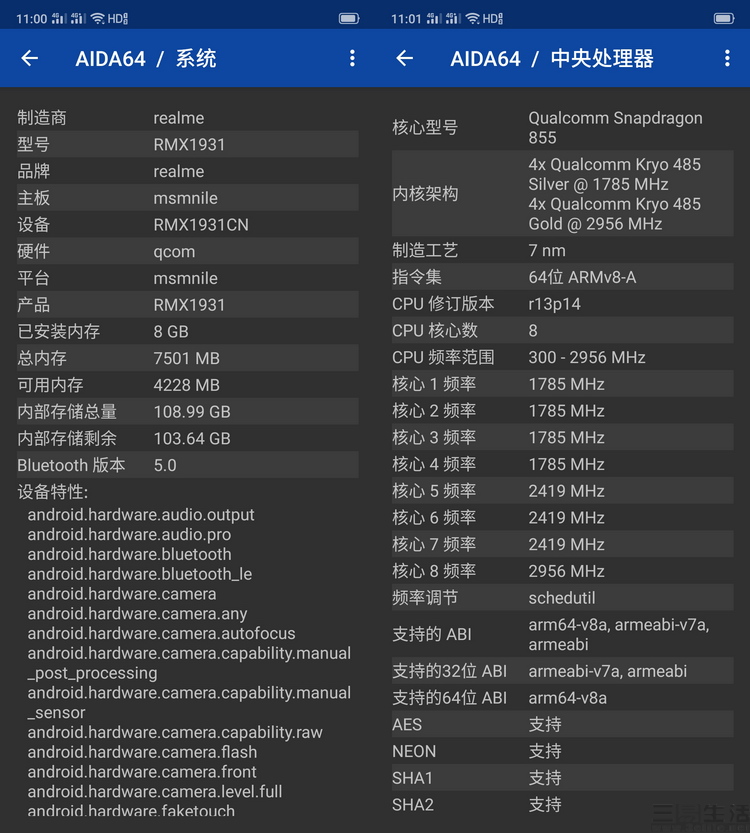The height and width of the screenshot is (833, 750).
Task: Go back from the AIDA64 系统 screen
Action: point(30,58)
